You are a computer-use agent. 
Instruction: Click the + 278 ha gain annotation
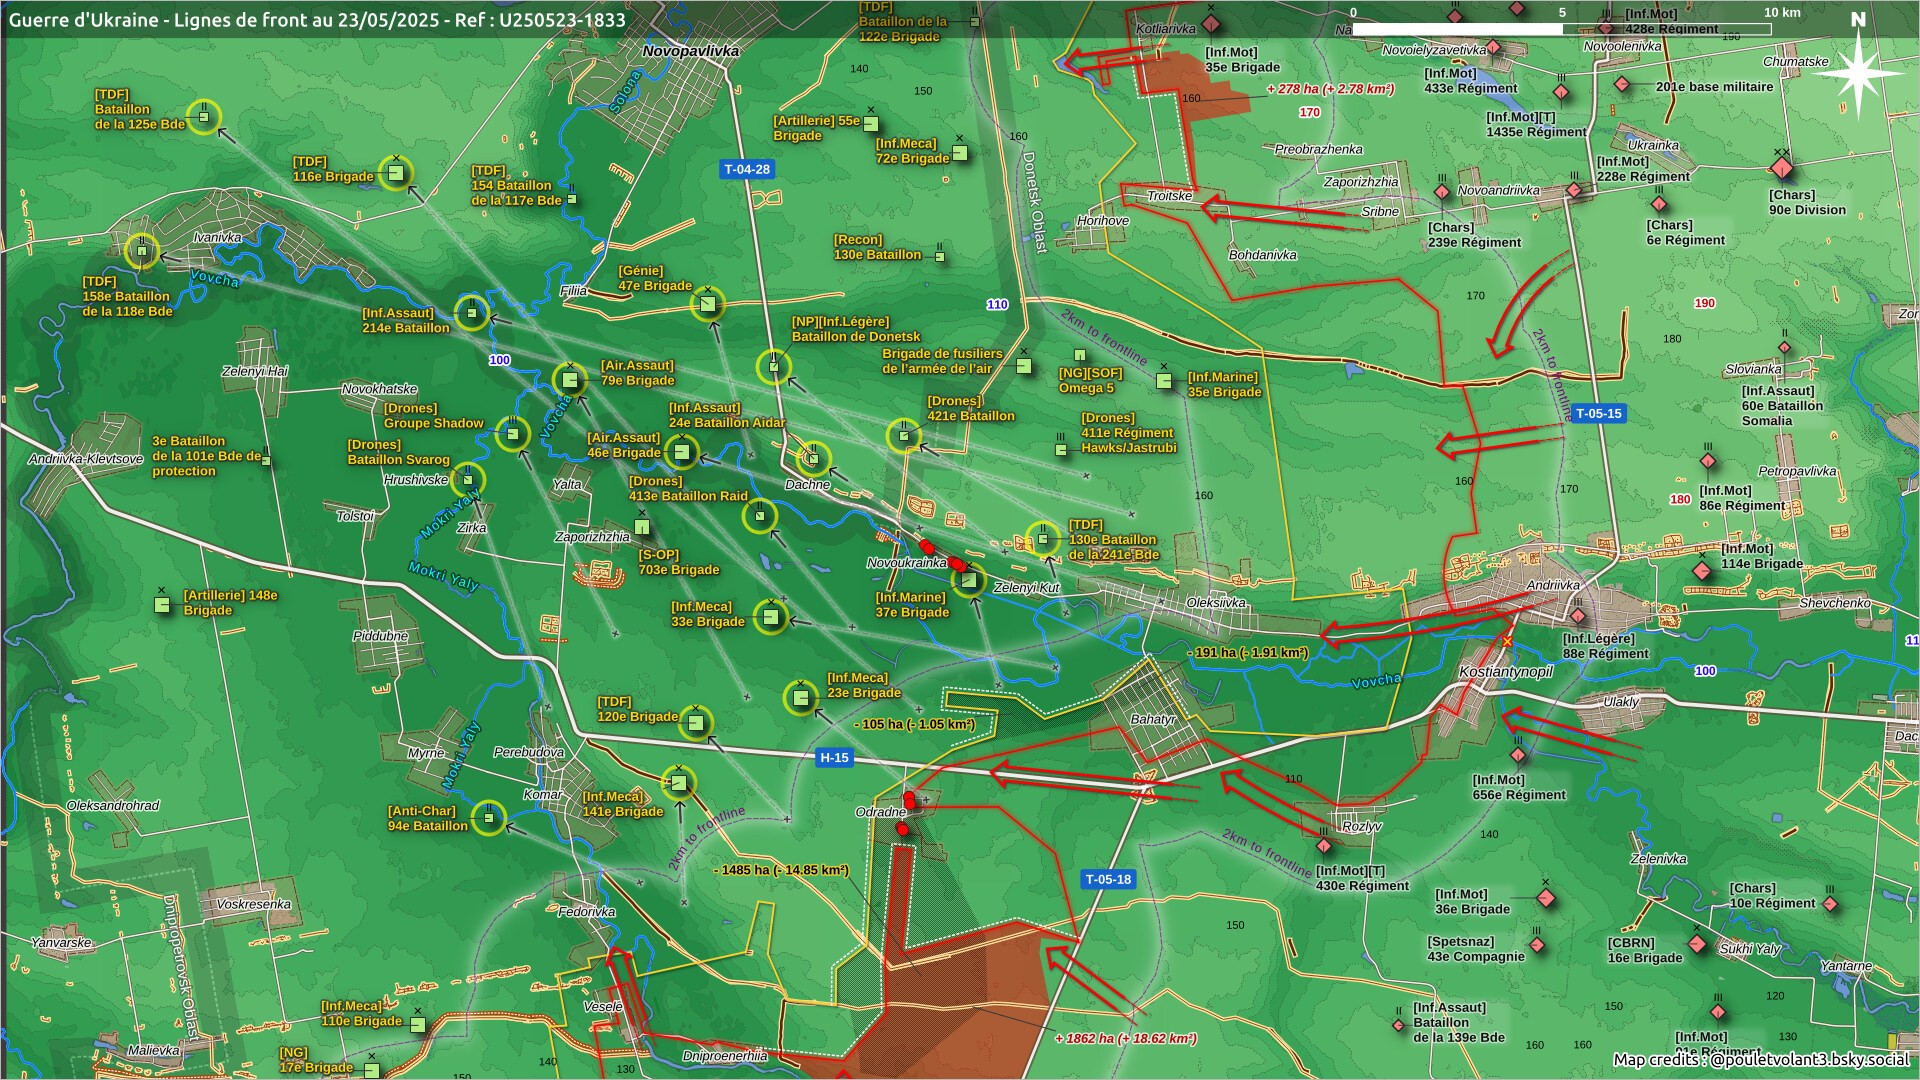click(x=1330, y=89)
